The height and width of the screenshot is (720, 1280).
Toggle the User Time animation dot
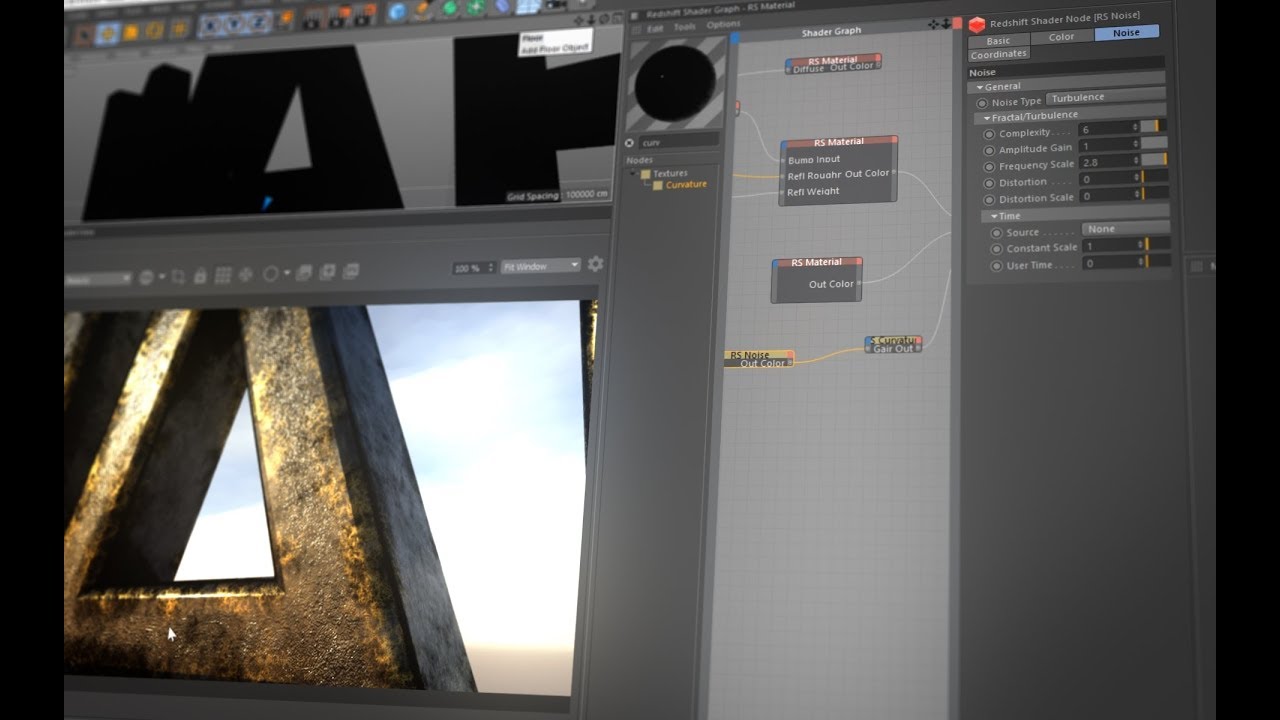[996, 265]
